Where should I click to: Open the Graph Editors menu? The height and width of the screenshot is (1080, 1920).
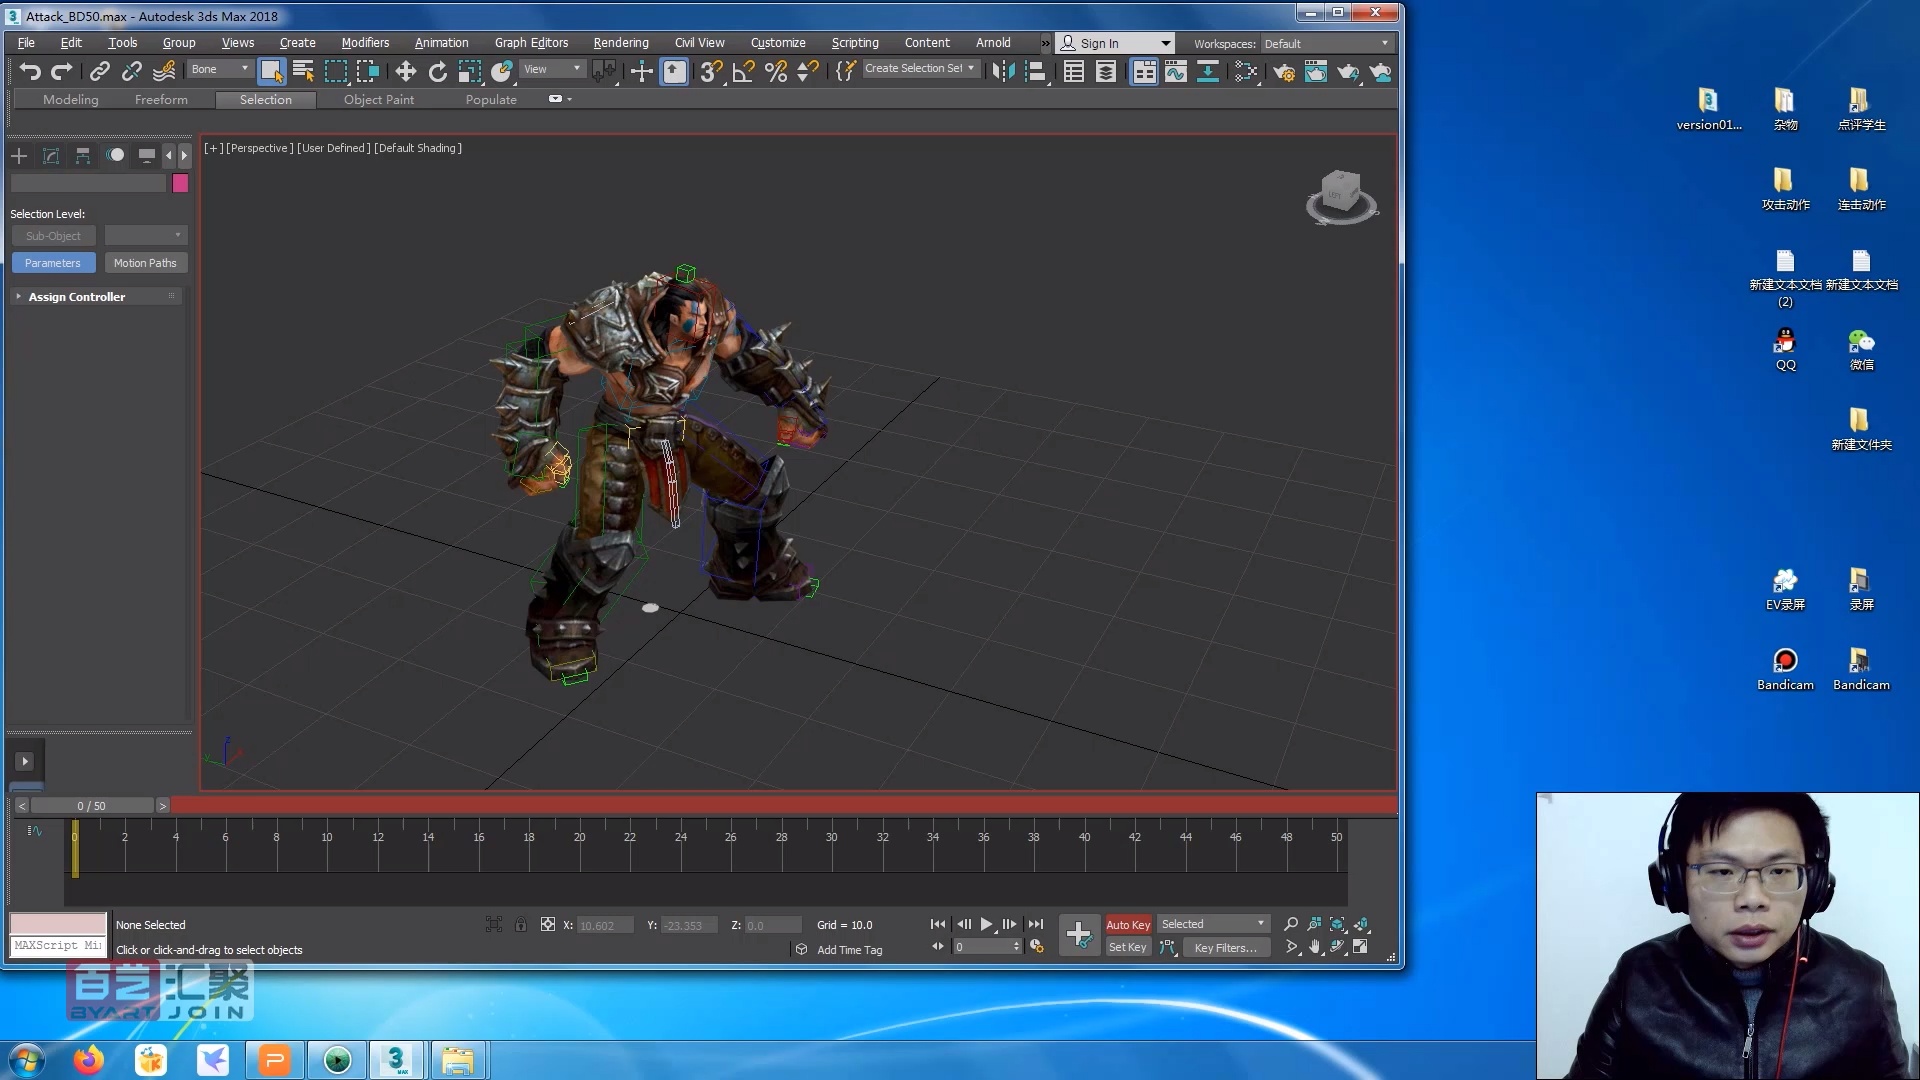[531, 43]
